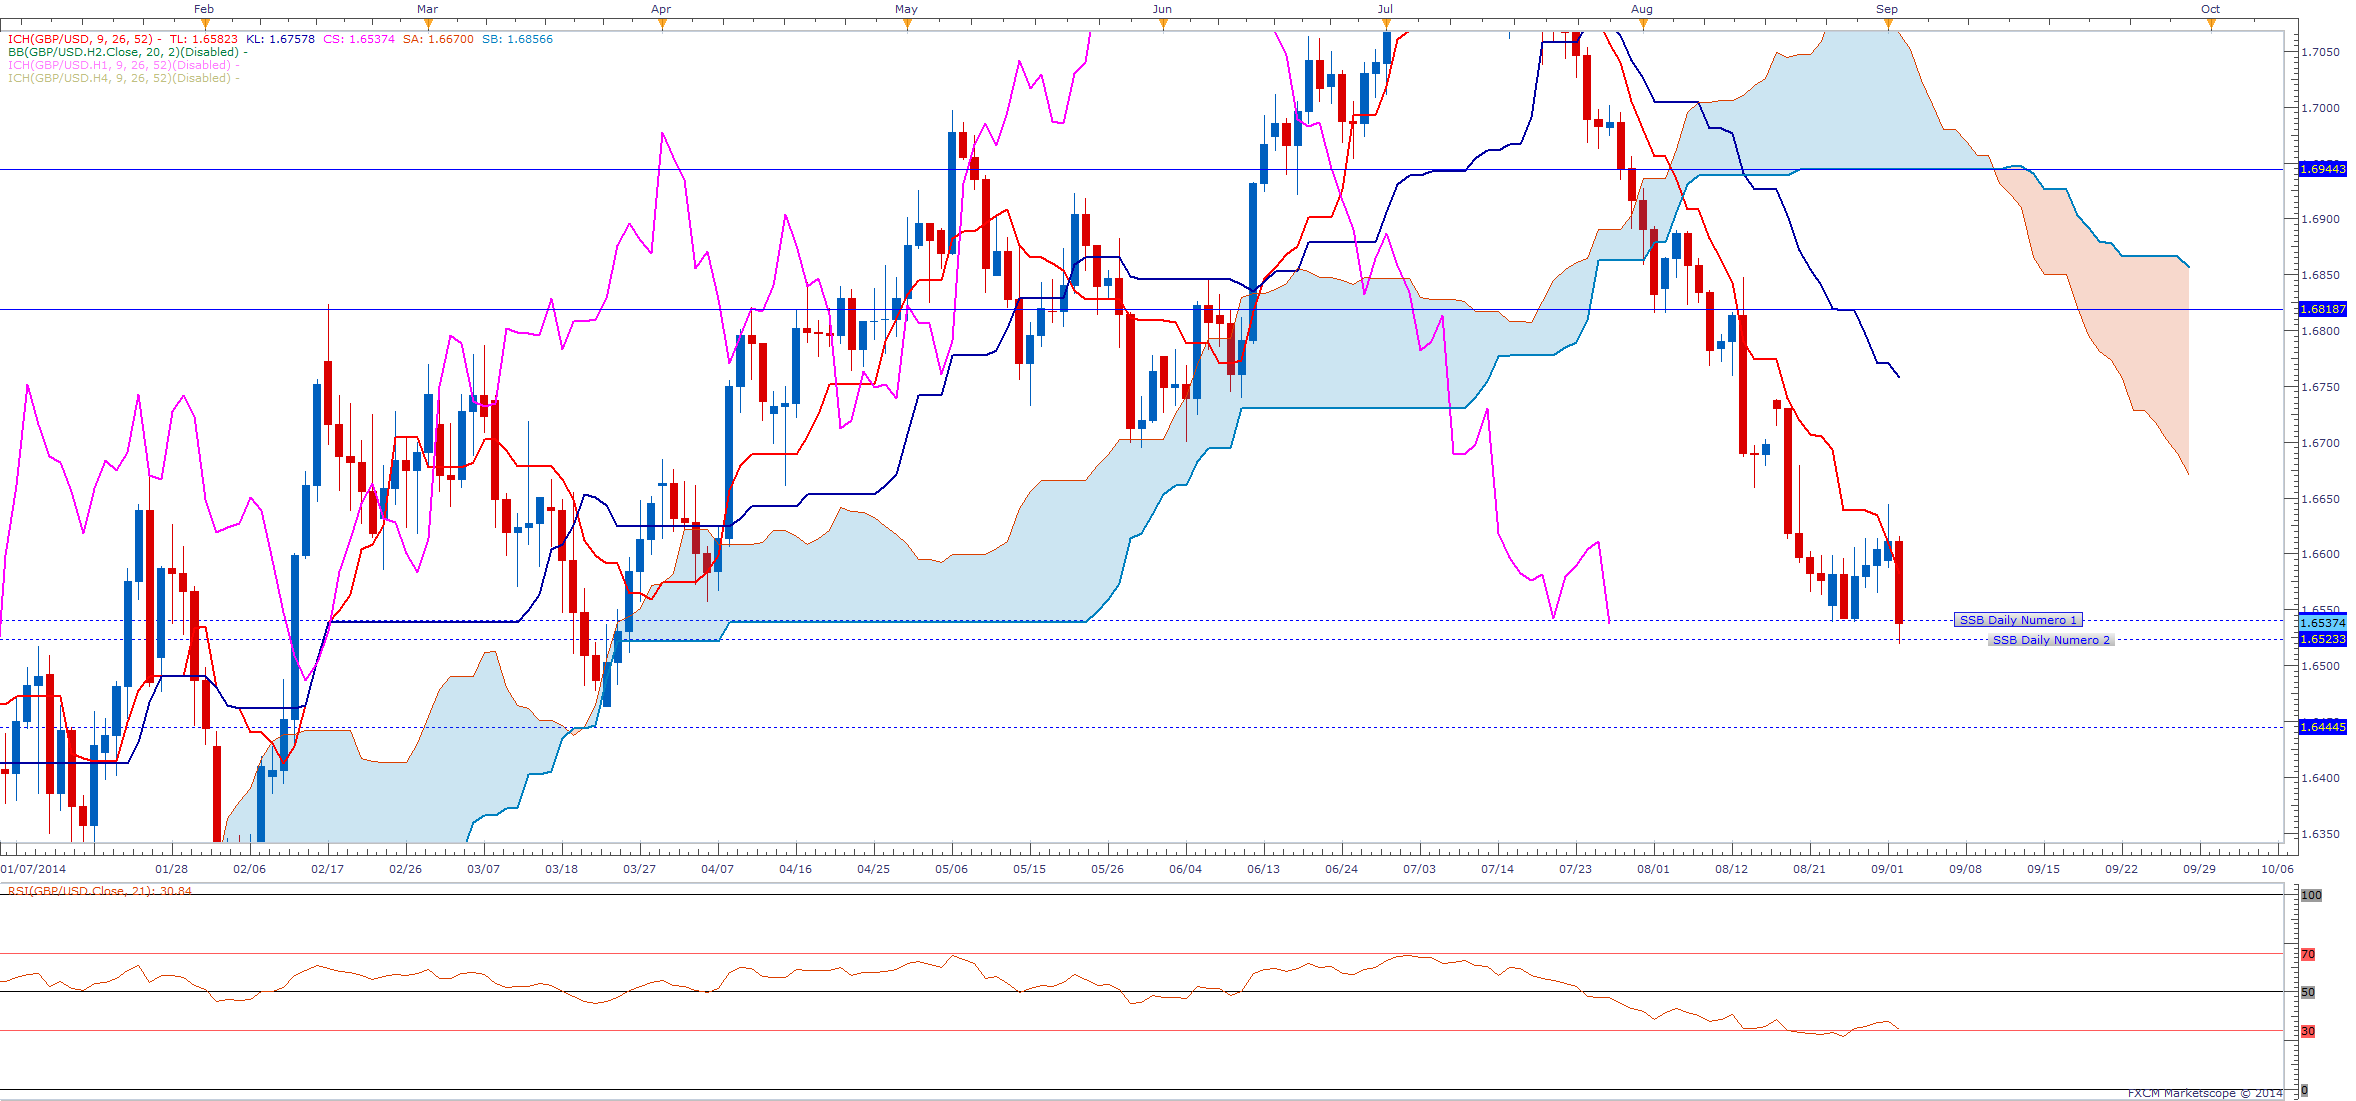Click the RSI 30 level label
2356x1101 pixels.
(2308, 1031)
